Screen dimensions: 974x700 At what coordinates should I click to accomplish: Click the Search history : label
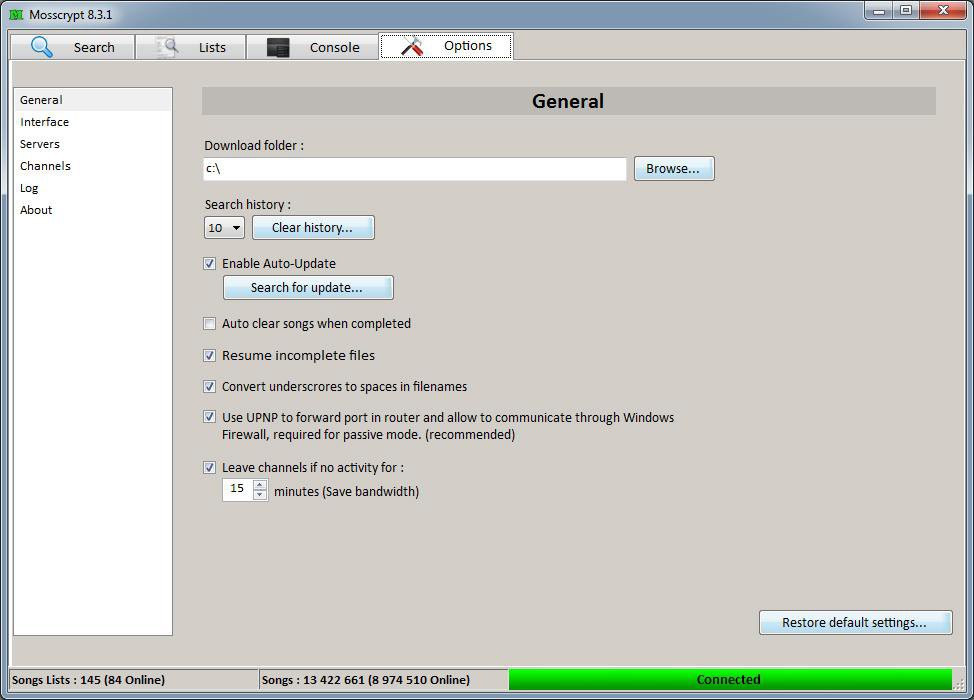[248, 205]
